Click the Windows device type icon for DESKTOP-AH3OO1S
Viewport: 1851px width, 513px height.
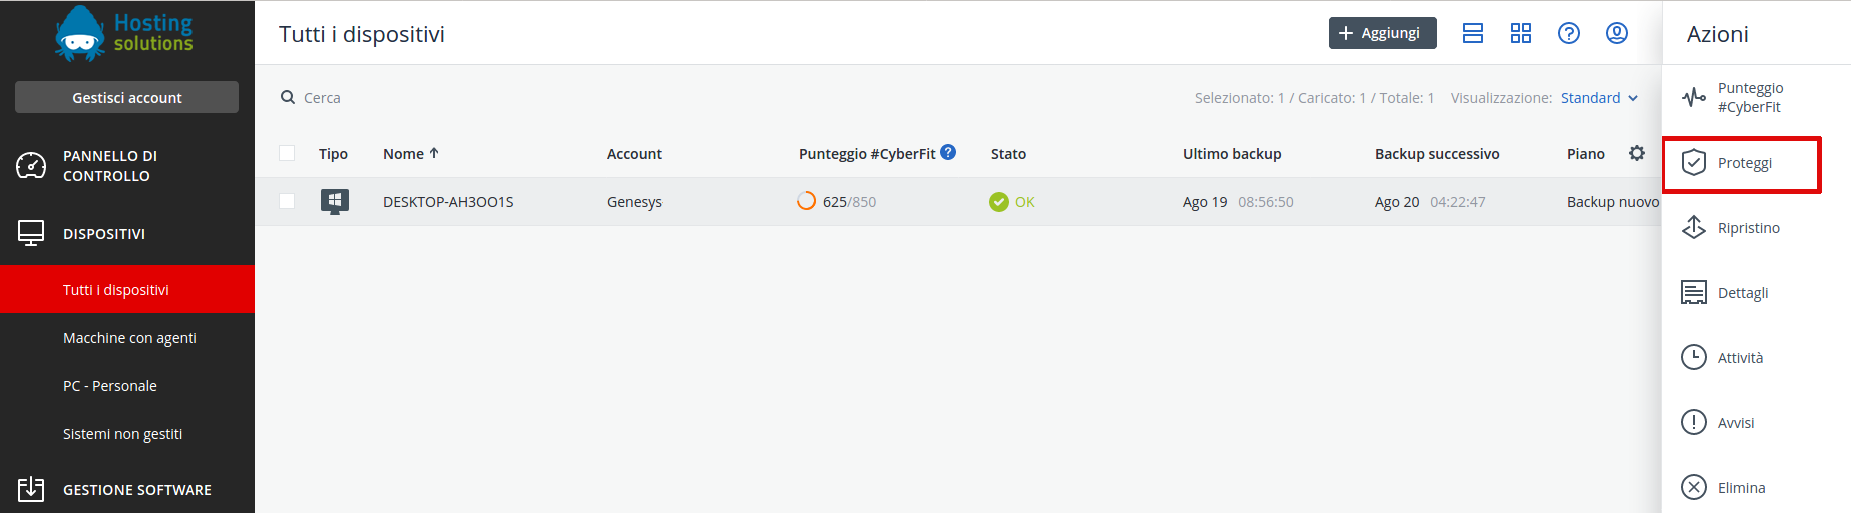pyautogui.click(x=335, y=201)
